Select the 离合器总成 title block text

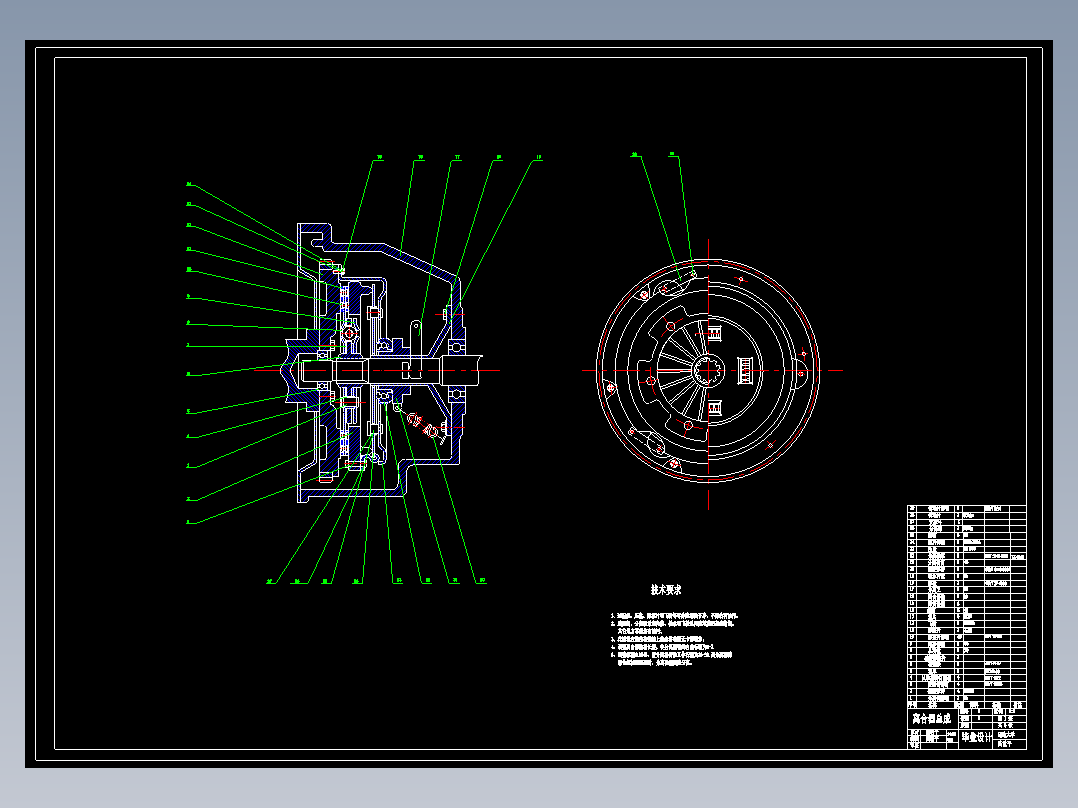(x=932, y=719)
